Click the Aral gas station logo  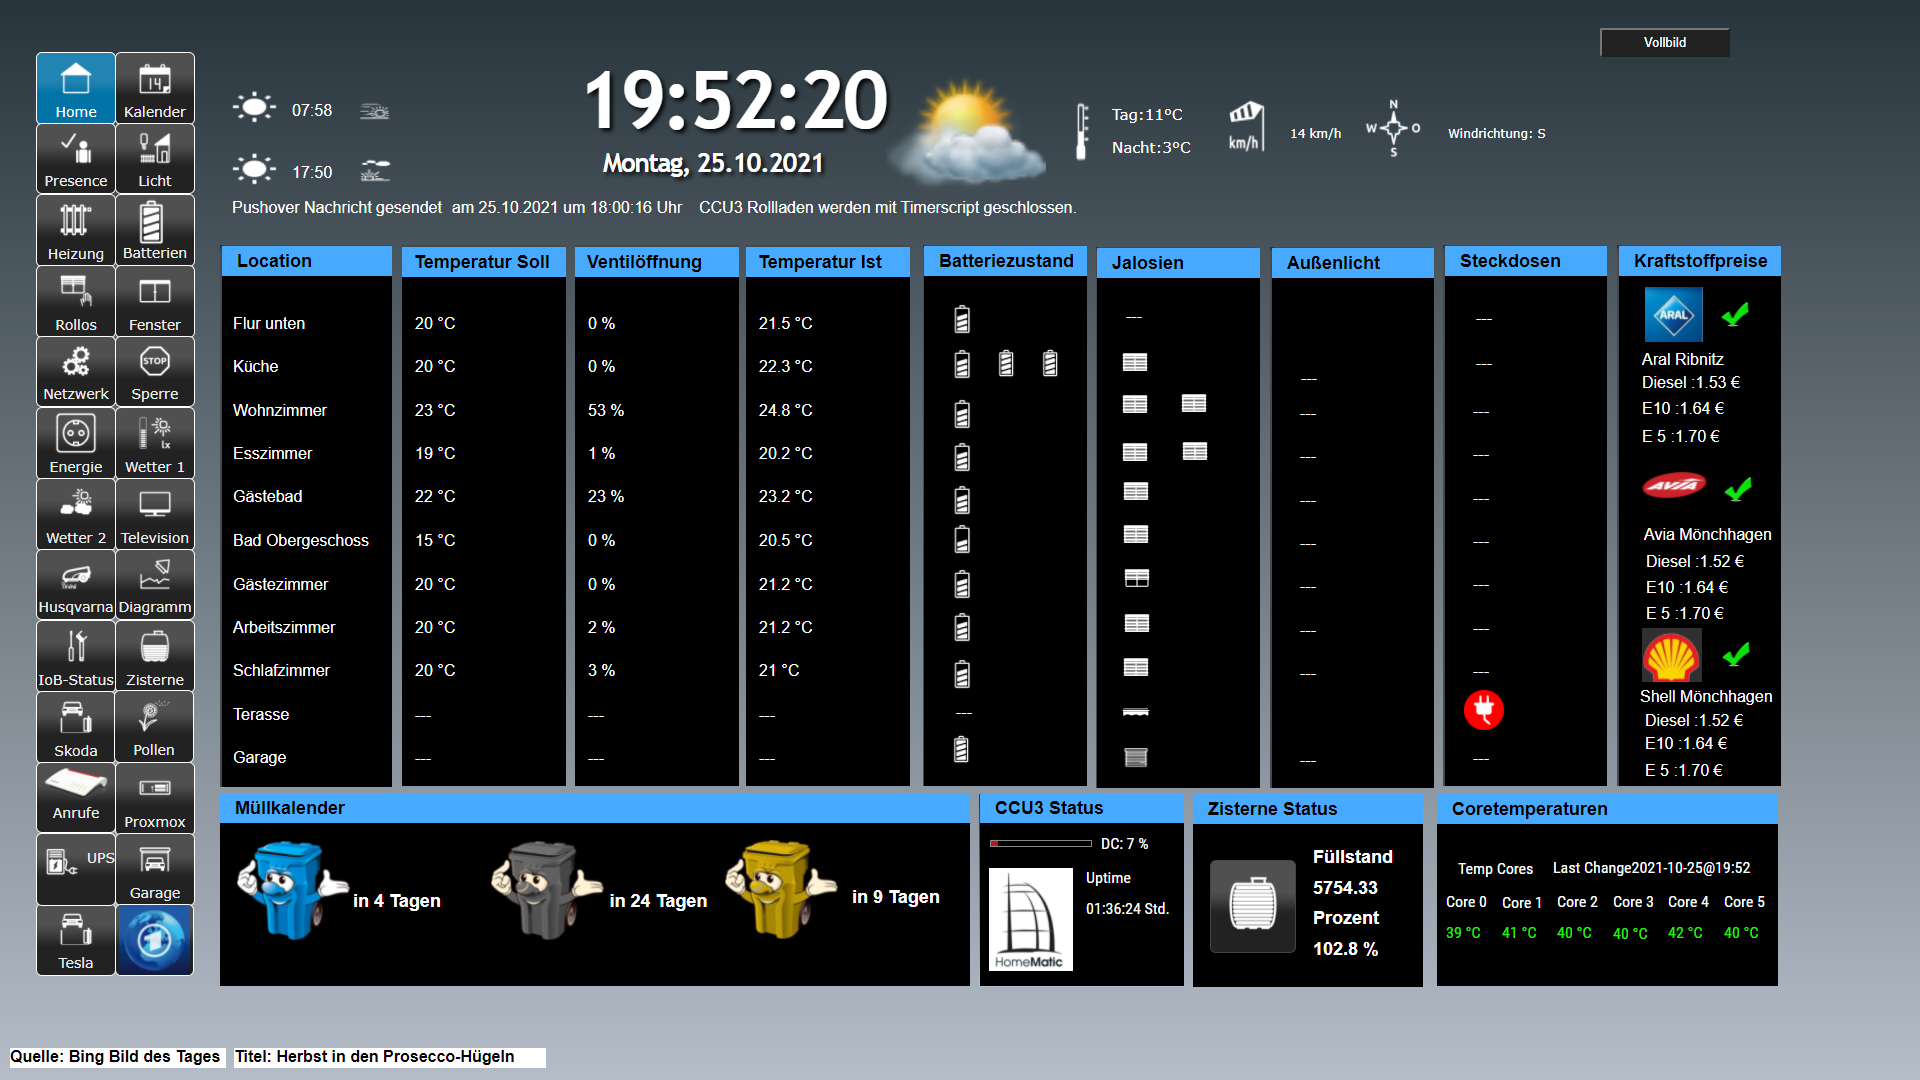1673,315
